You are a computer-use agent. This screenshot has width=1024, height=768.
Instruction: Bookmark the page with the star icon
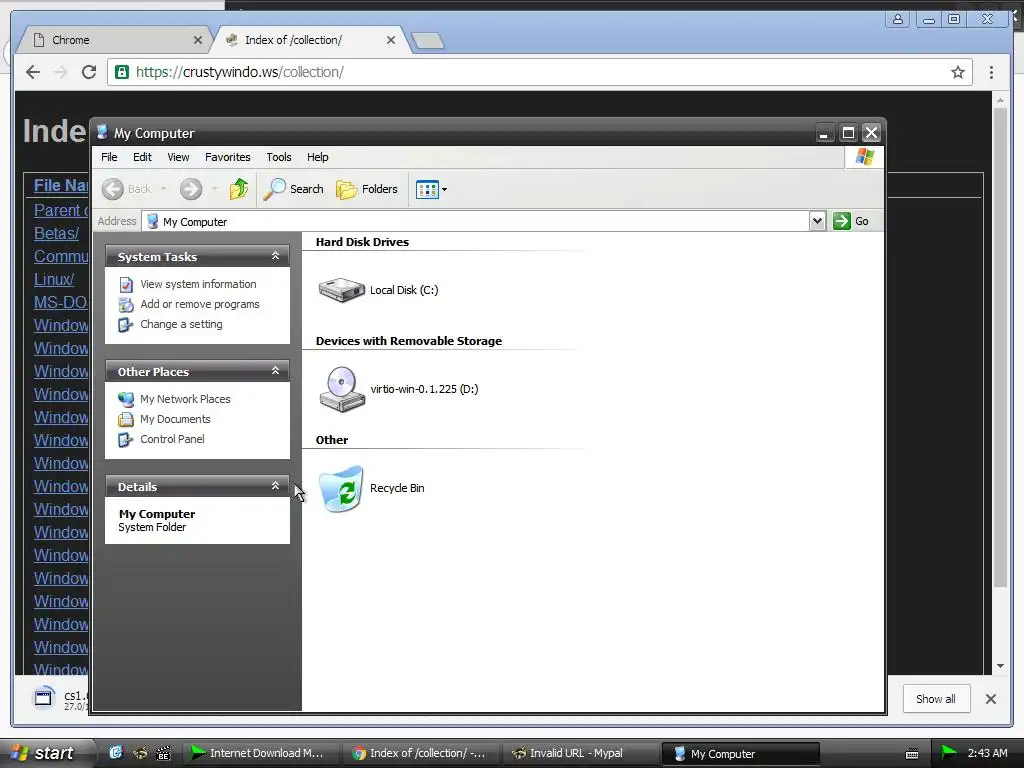pyautogui.click(x=957, y=72)
